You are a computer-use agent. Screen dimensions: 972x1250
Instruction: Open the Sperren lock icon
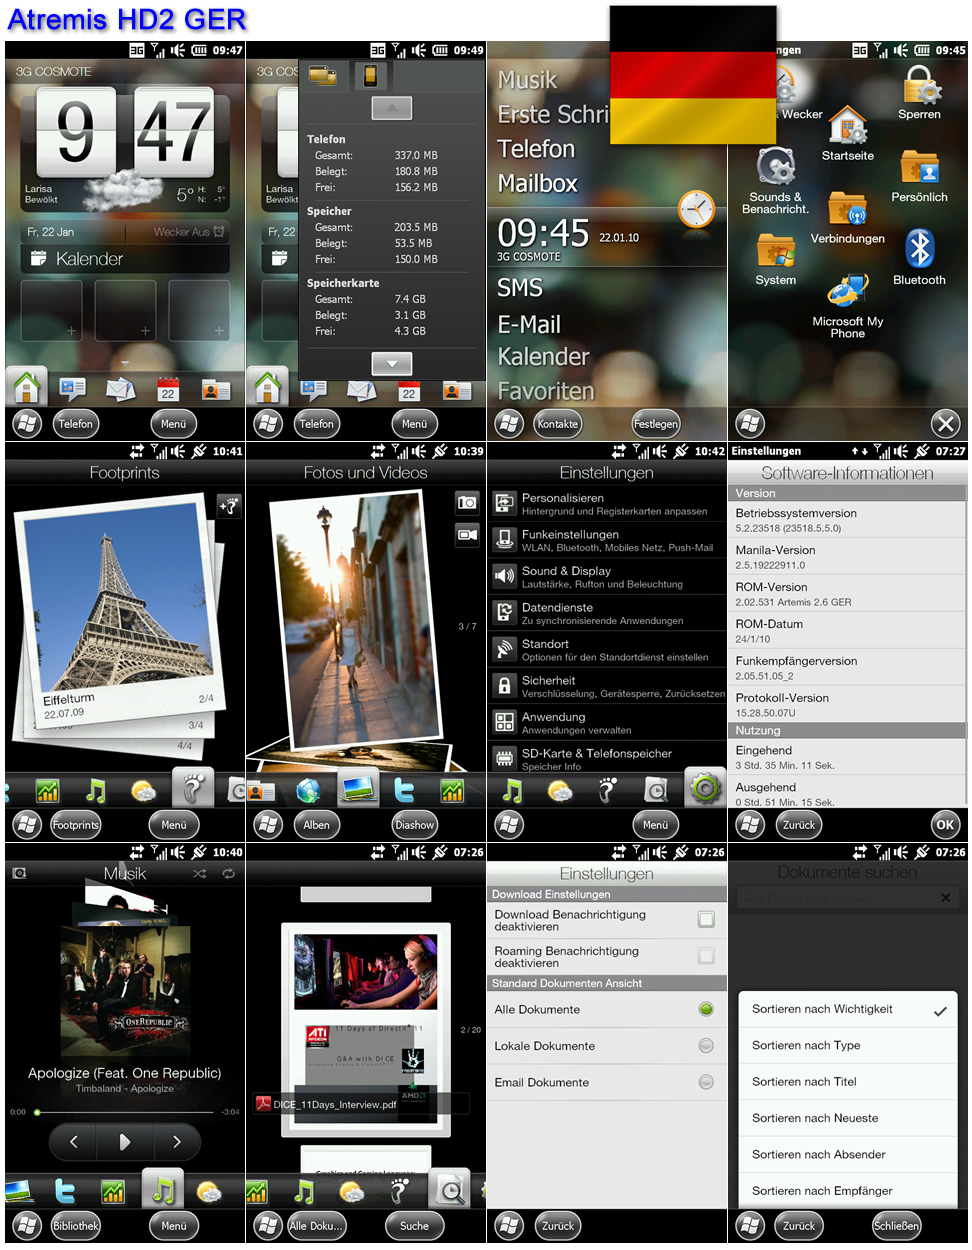pos(919,85)
